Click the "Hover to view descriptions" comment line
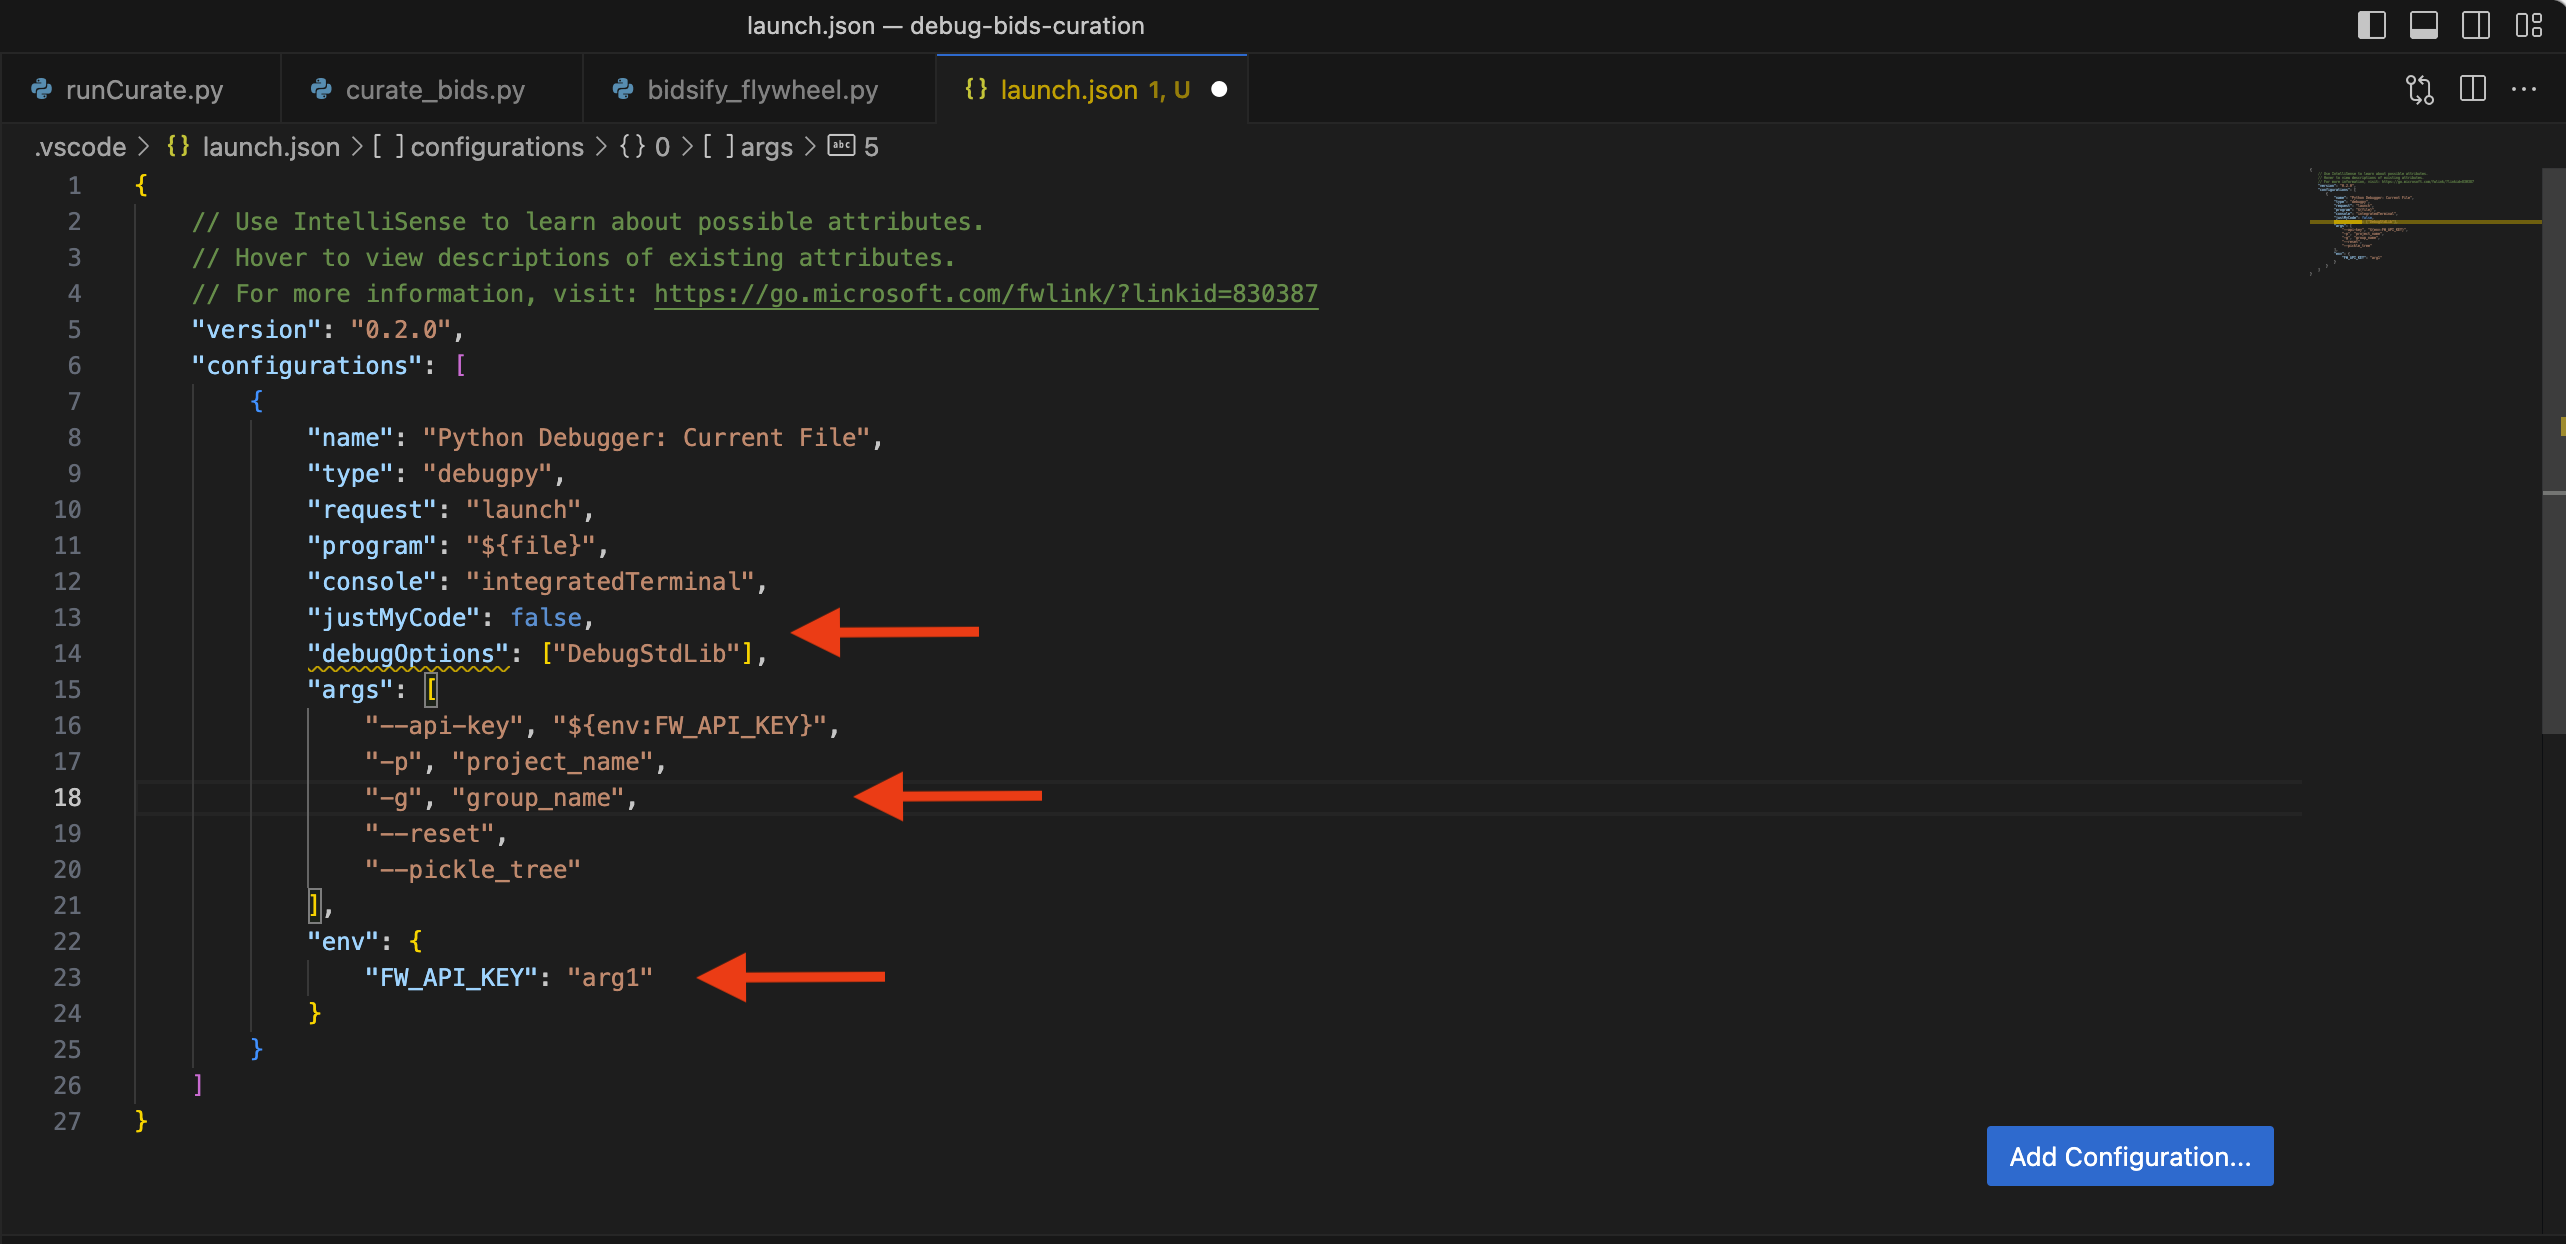Image resolution: width=2566 pixels, height=1244 pixels. [x=574, y=257]
